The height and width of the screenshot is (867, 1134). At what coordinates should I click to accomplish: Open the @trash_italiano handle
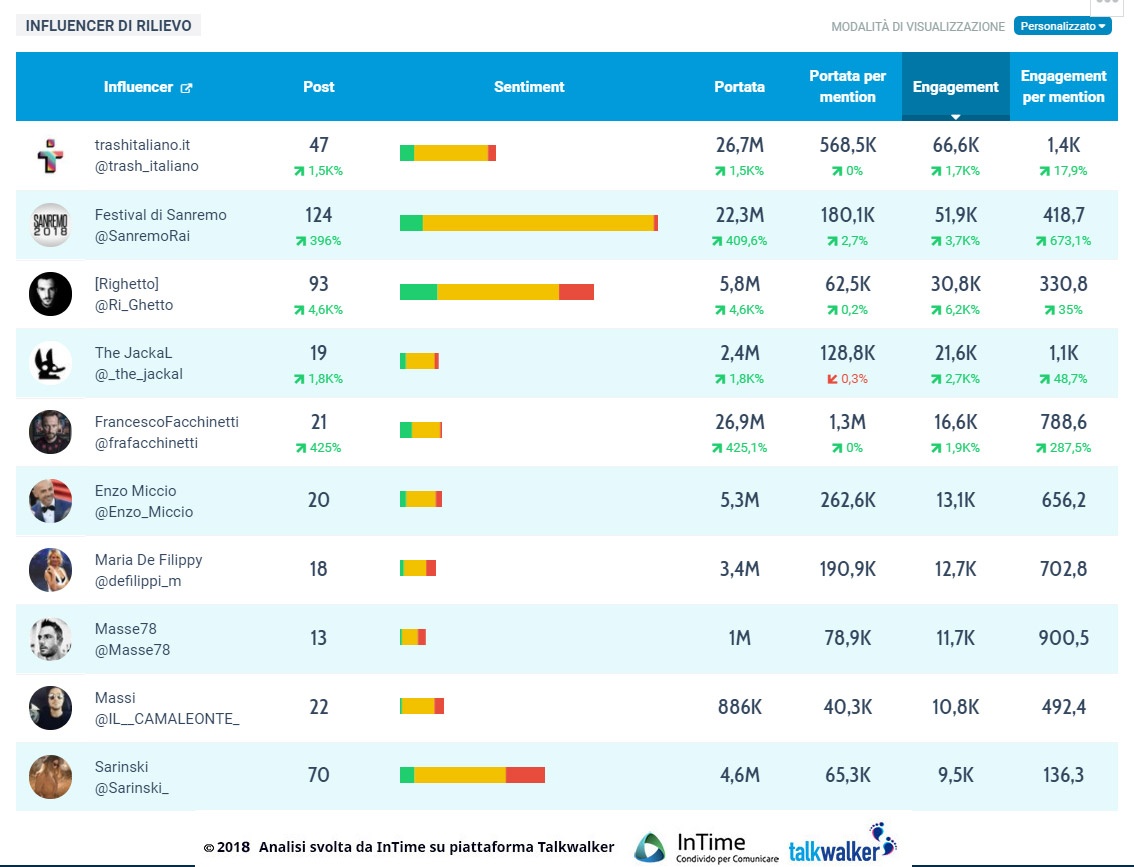tap(147, 166)
